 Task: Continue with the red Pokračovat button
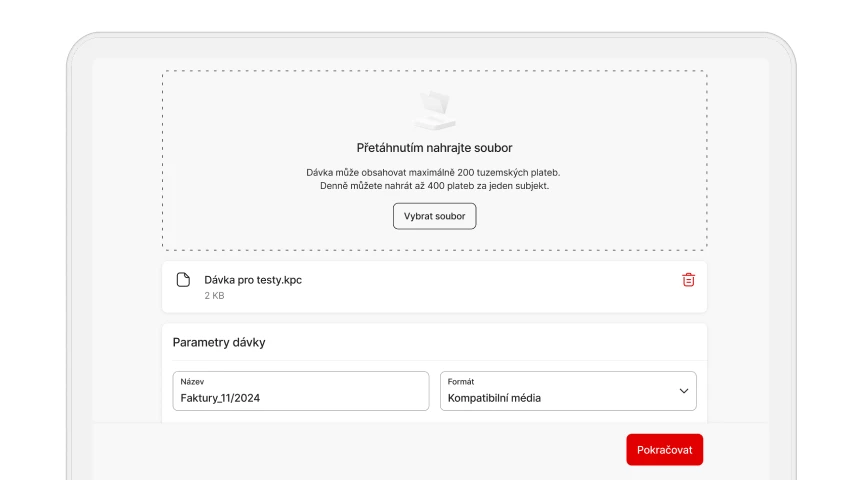tap(665, 450)
